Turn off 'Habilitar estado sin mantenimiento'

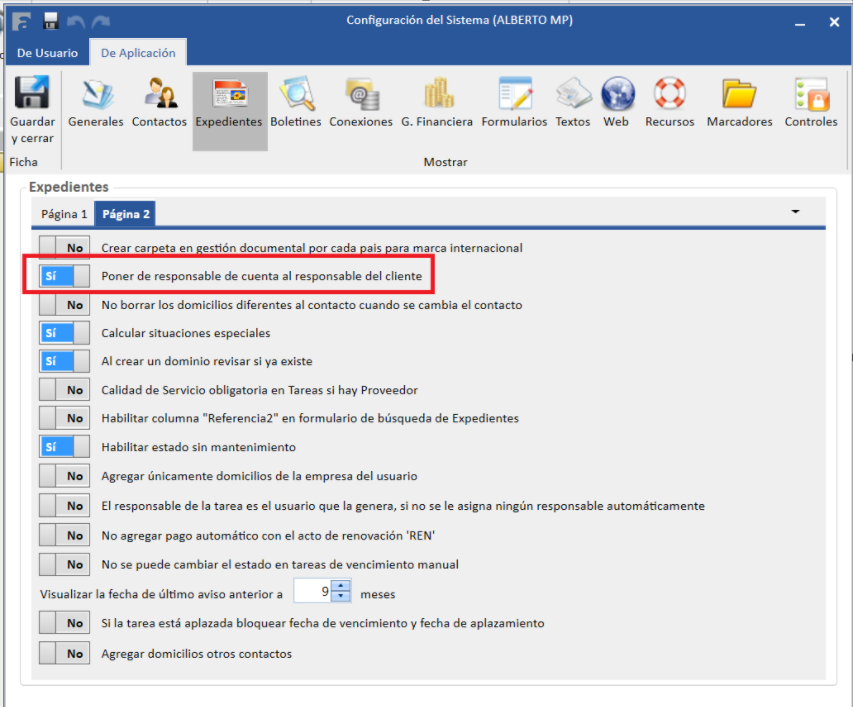[x=64, y=447]
